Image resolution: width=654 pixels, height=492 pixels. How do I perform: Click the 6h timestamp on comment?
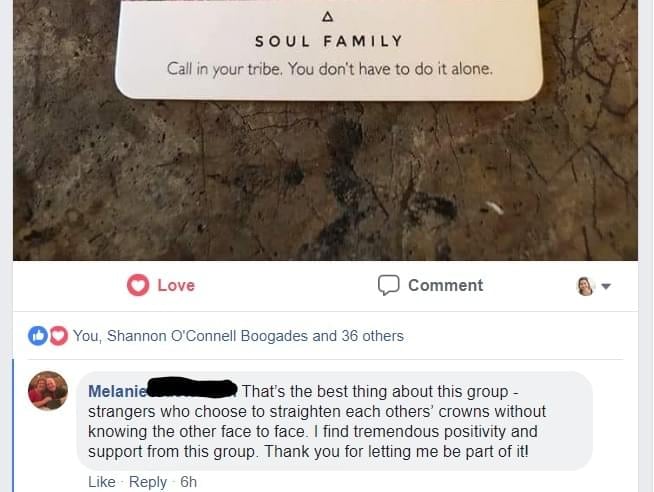coord(189,482)
